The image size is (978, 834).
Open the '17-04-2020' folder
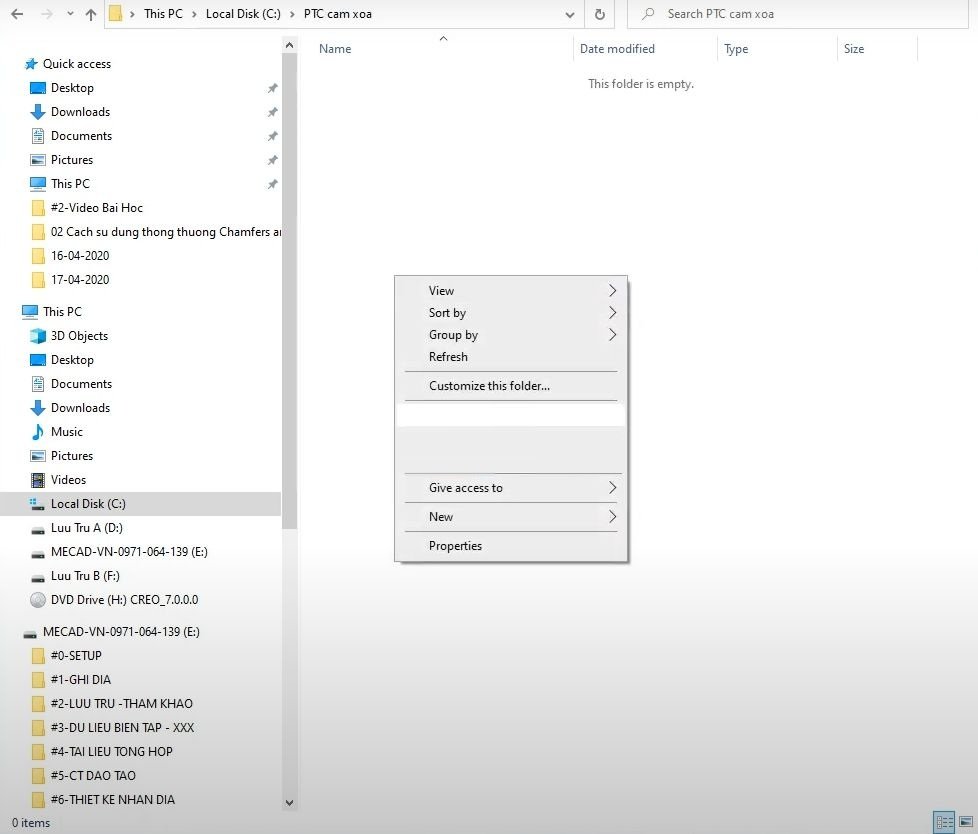[80, 279]
